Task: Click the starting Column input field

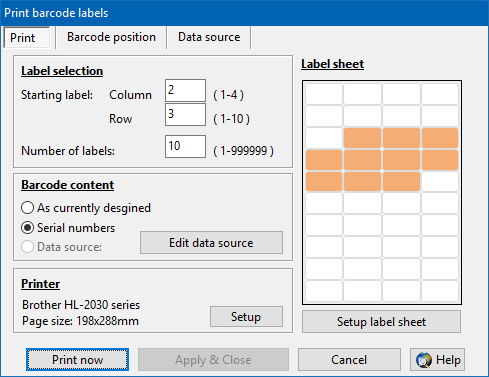Action: [x=185, y=90]
